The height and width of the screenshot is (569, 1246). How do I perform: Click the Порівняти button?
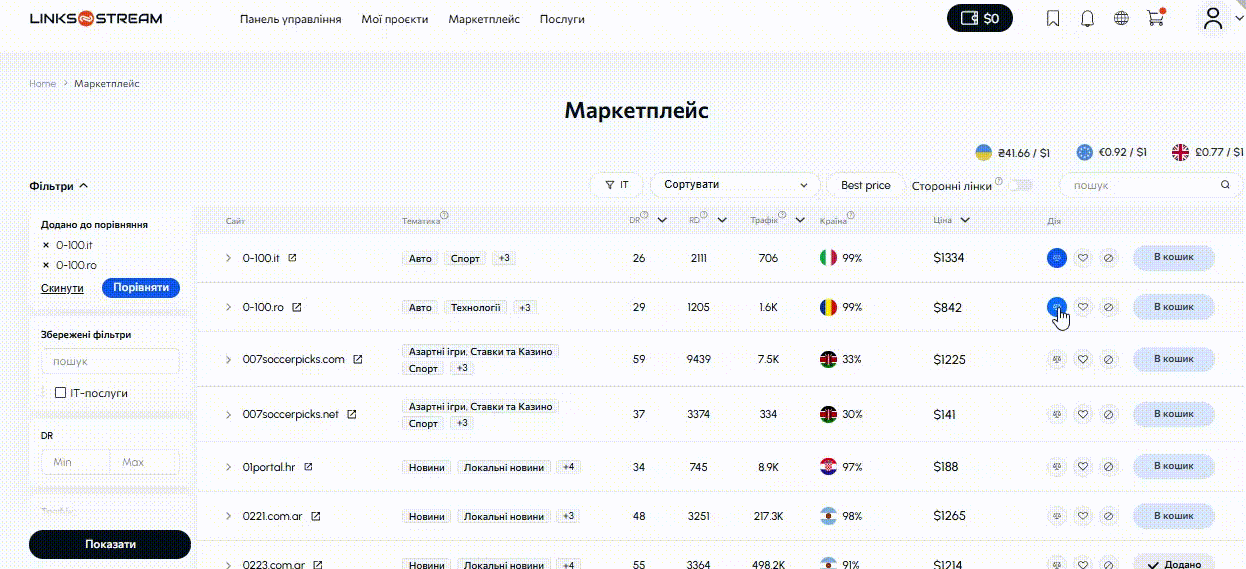141,288
